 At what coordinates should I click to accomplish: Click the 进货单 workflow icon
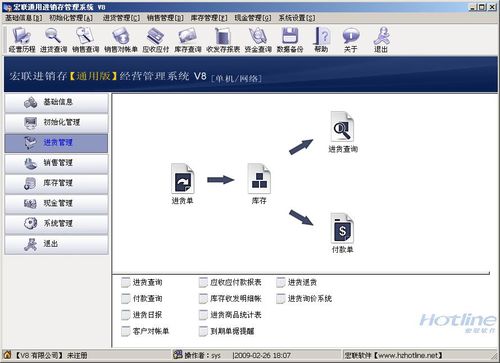[182, 184]
